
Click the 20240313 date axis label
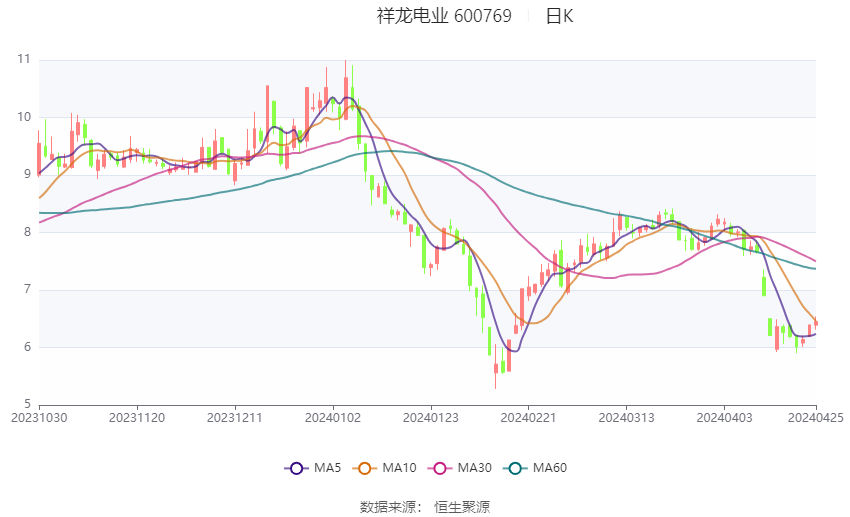coord(626,416)
